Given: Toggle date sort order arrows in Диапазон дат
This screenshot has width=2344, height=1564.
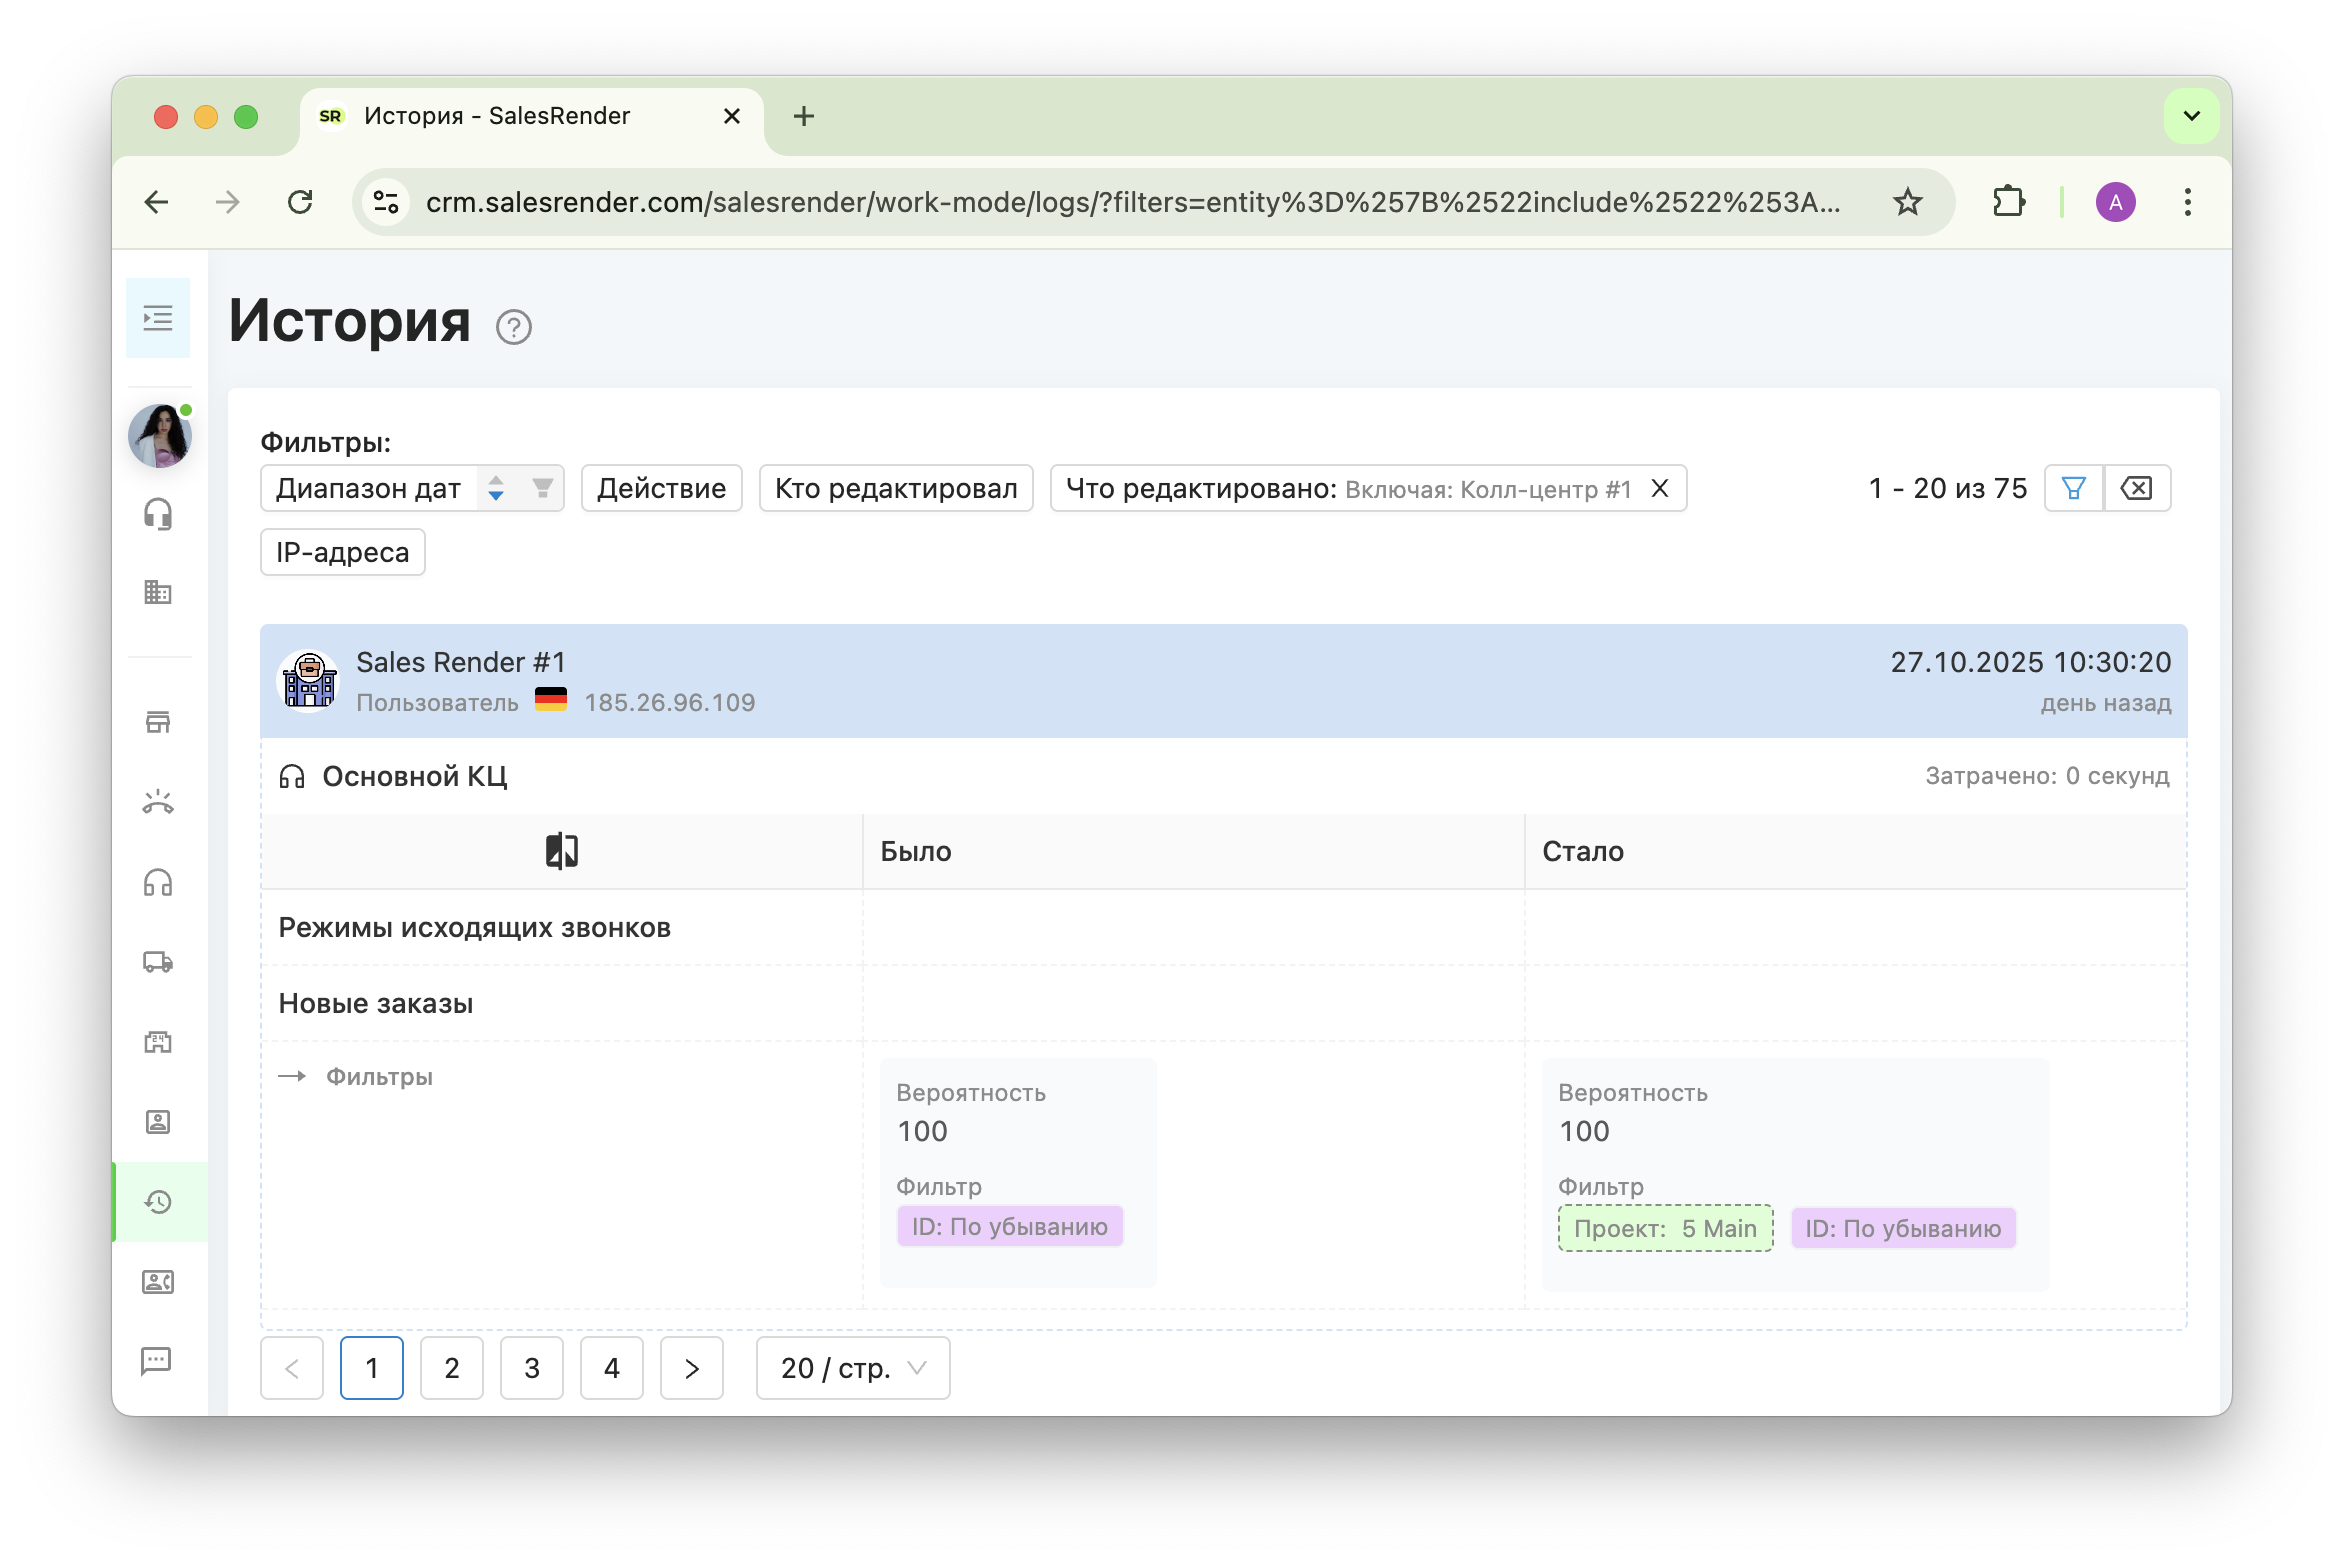Looking at the screenshot, I should [x=496, y=488].
